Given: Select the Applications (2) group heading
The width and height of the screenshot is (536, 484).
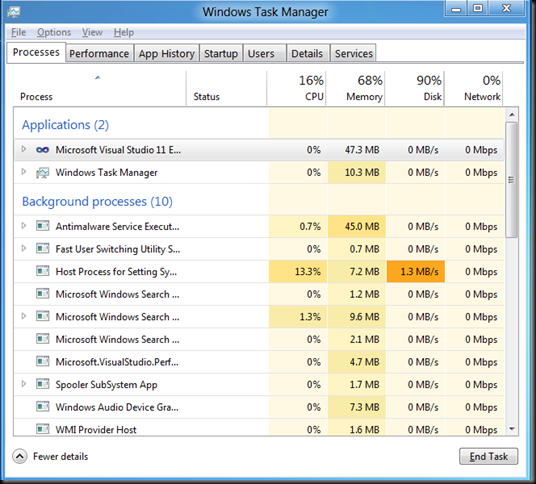Looking at the screenshot, I should (65, 125).
